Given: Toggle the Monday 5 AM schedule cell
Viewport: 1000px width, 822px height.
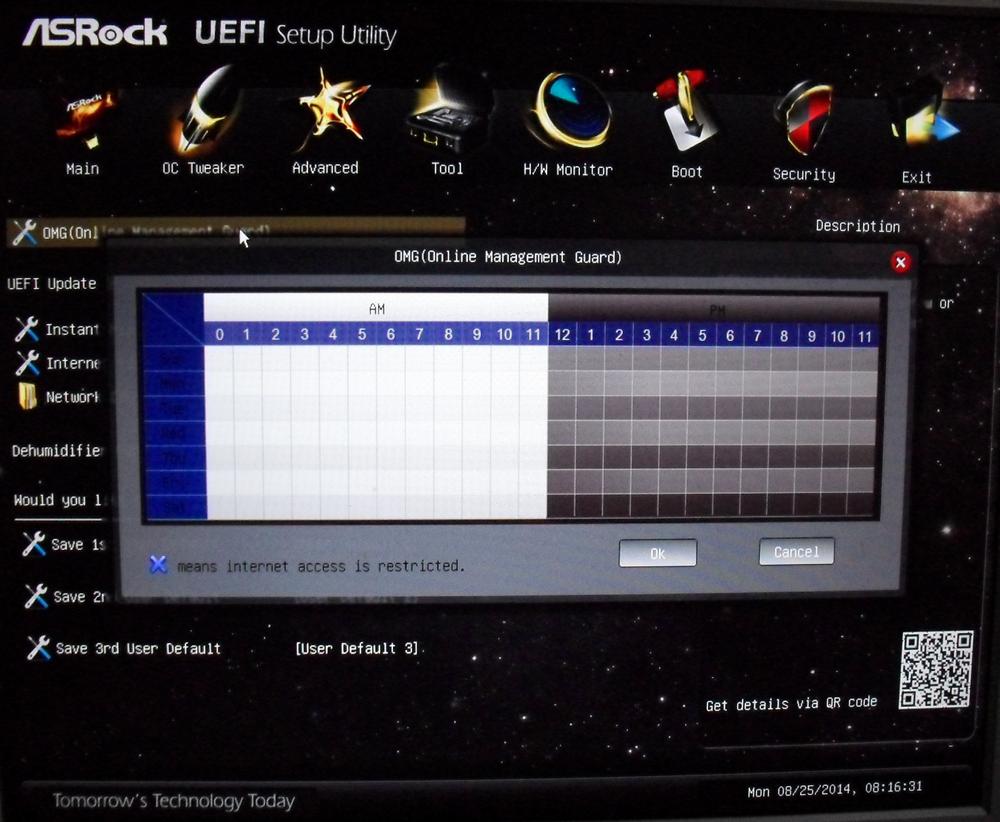Looking at the screenshot, I should (x=362, y=383).
